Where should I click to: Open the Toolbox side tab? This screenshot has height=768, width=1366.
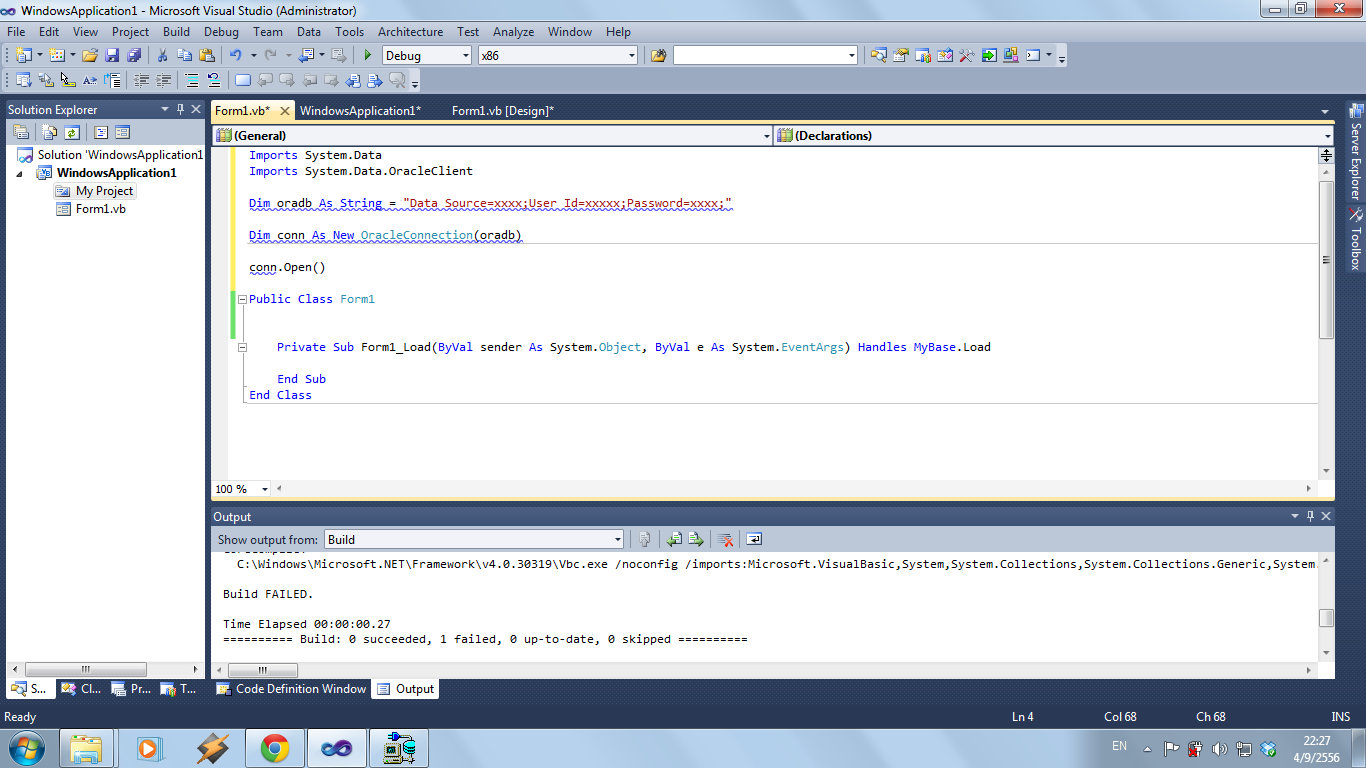[1356, 238]
